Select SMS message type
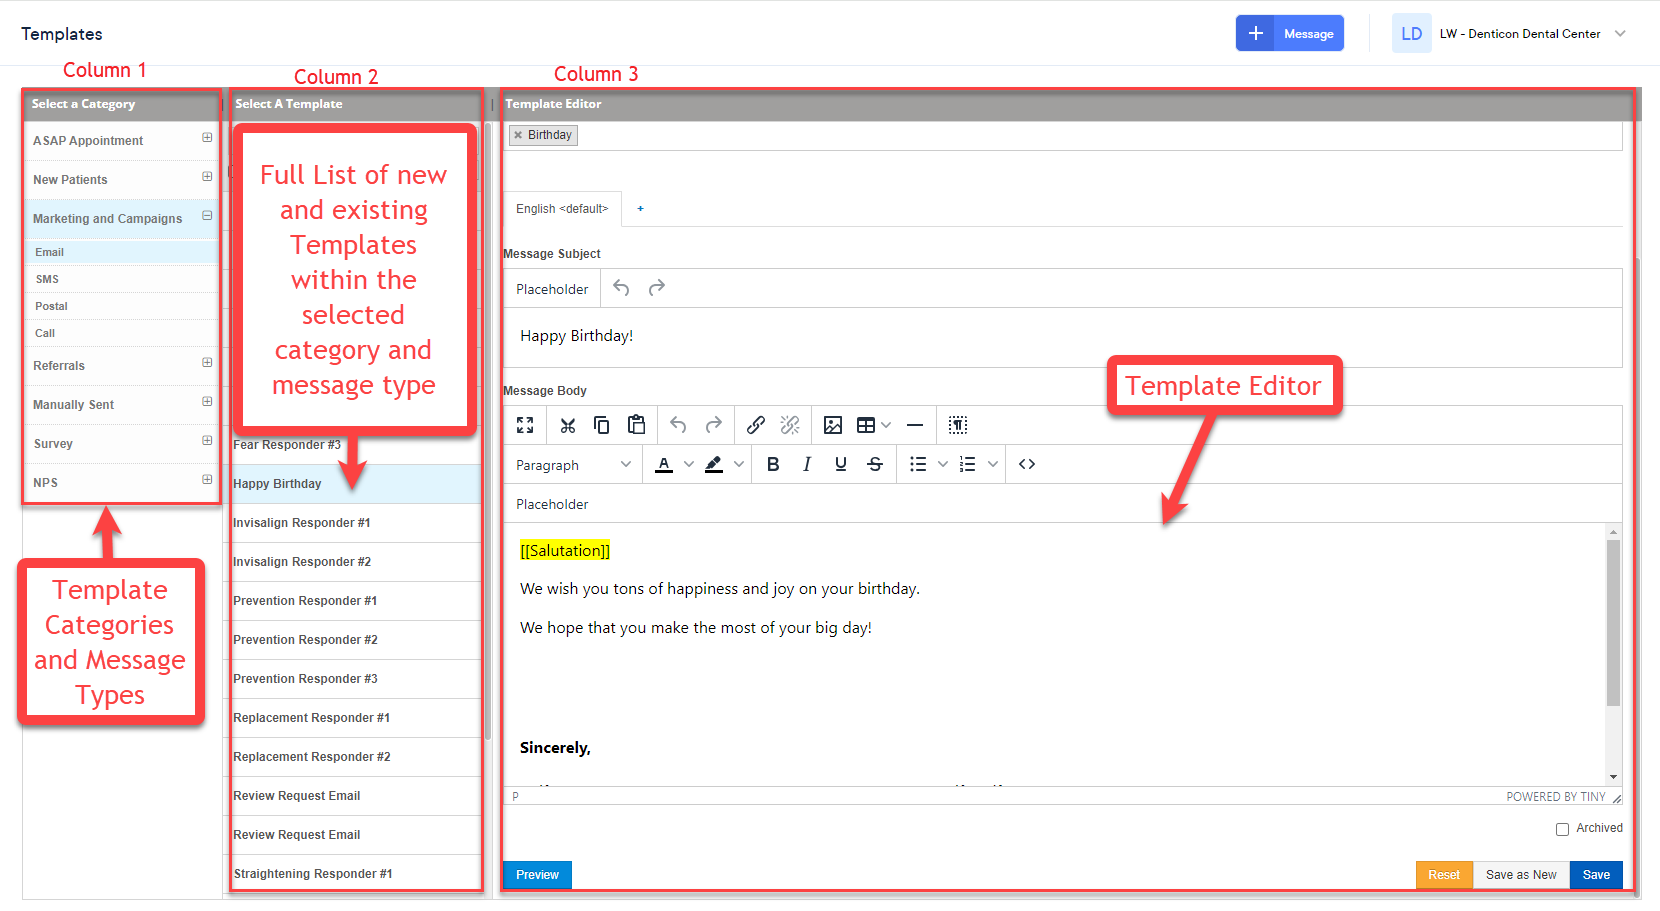The image size is (1660, 911). 121,279
